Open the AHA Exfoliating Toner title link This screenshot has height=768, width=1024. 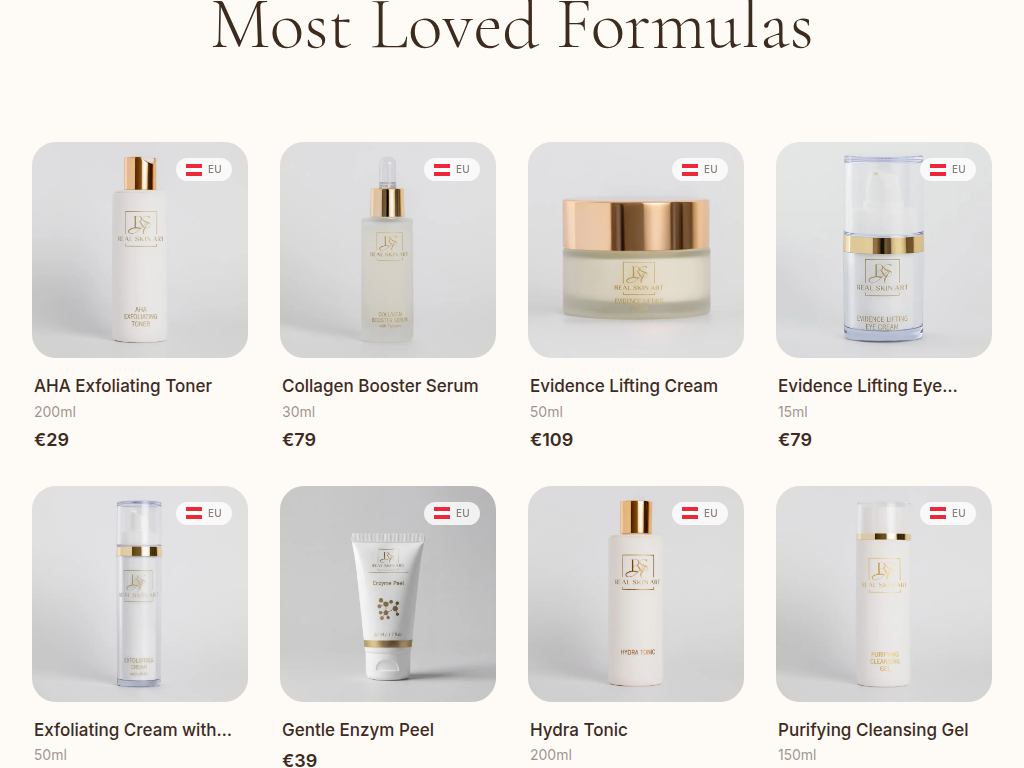(x=123, y=386)
